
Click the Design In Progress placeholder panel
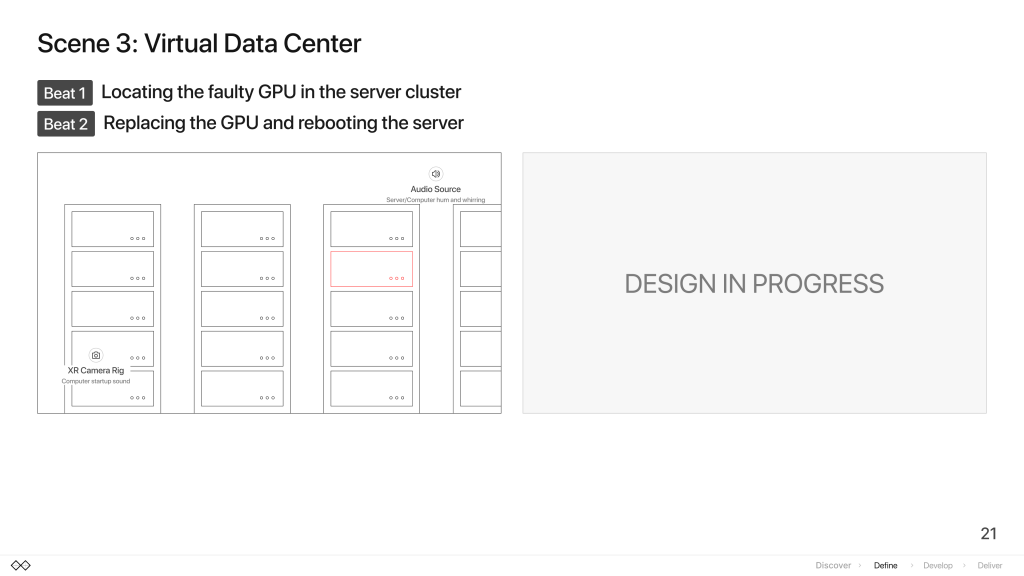coord(754,283)
